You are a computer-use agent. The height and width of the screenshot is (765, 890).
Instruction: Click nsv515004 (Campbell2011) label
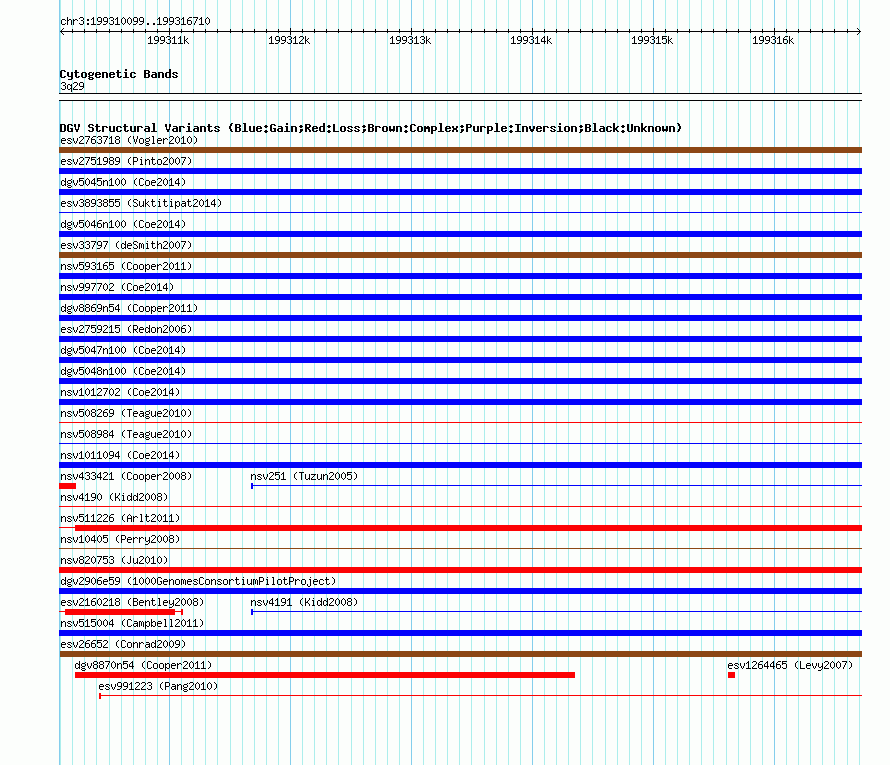pyautogui.click(x=132, y=623)
